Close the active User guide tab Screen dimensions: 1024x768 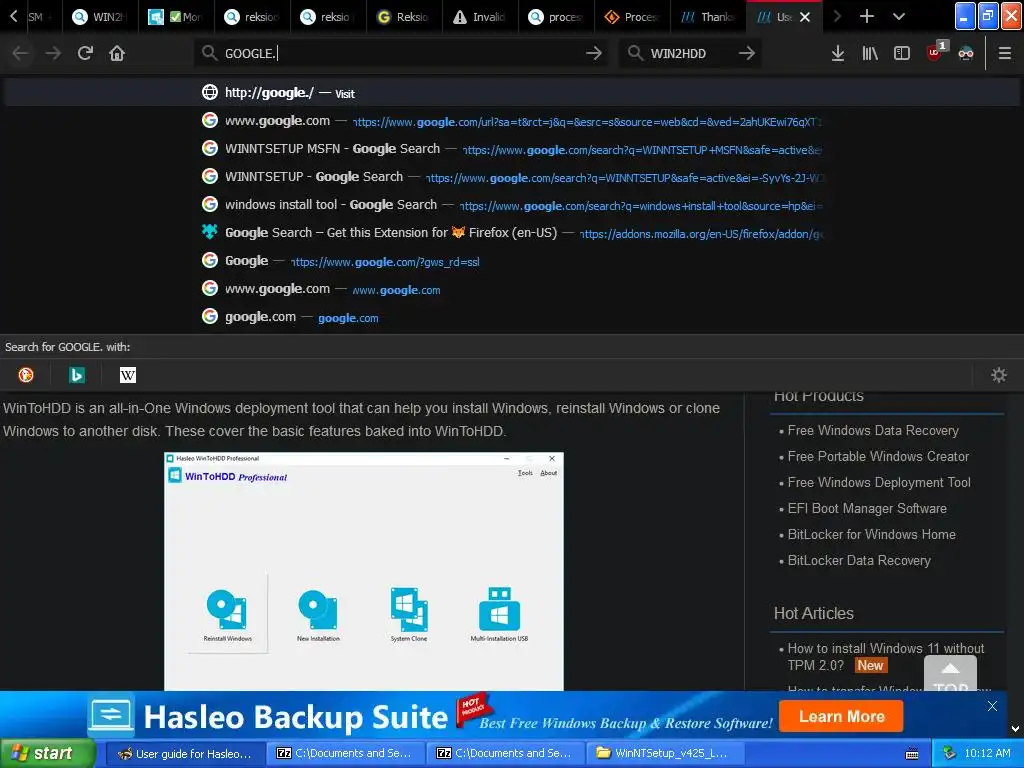tap(805, 17)
